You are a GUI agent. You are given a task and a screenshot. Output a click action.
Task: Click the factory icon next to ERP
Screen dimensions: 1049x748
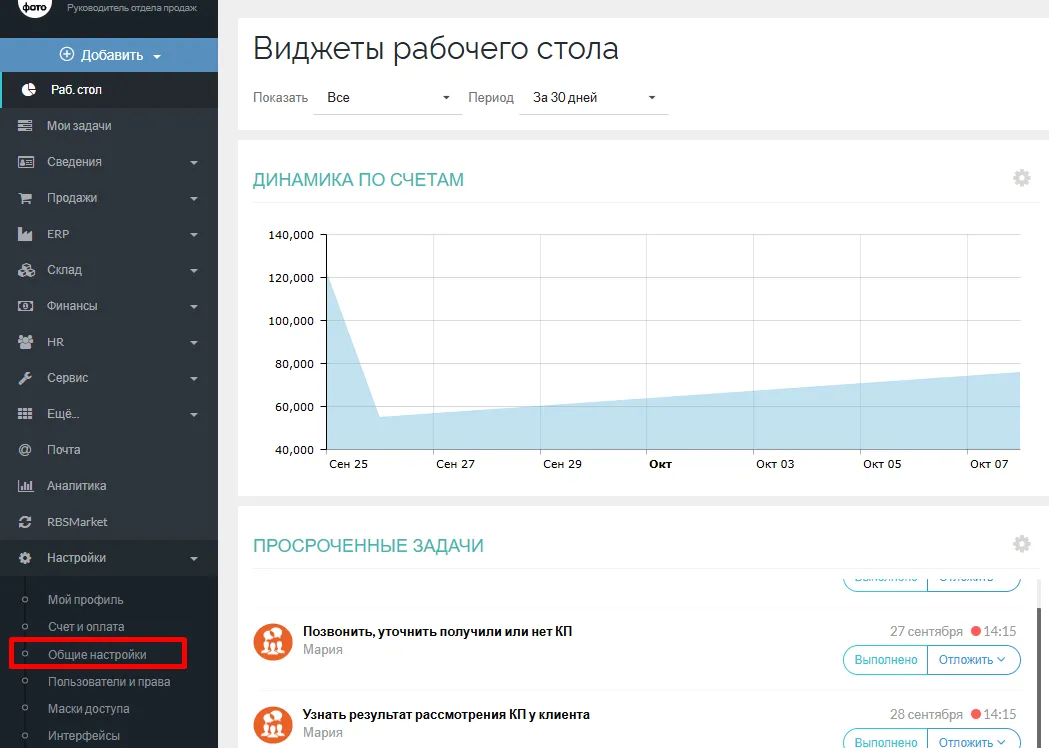click(26, 234)
